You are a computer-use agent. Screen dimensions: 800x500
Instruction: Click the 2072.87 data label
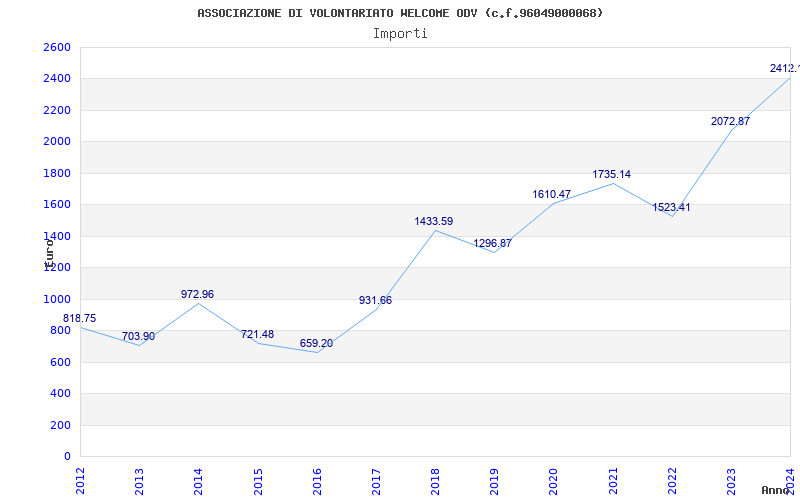pos(731,121)
